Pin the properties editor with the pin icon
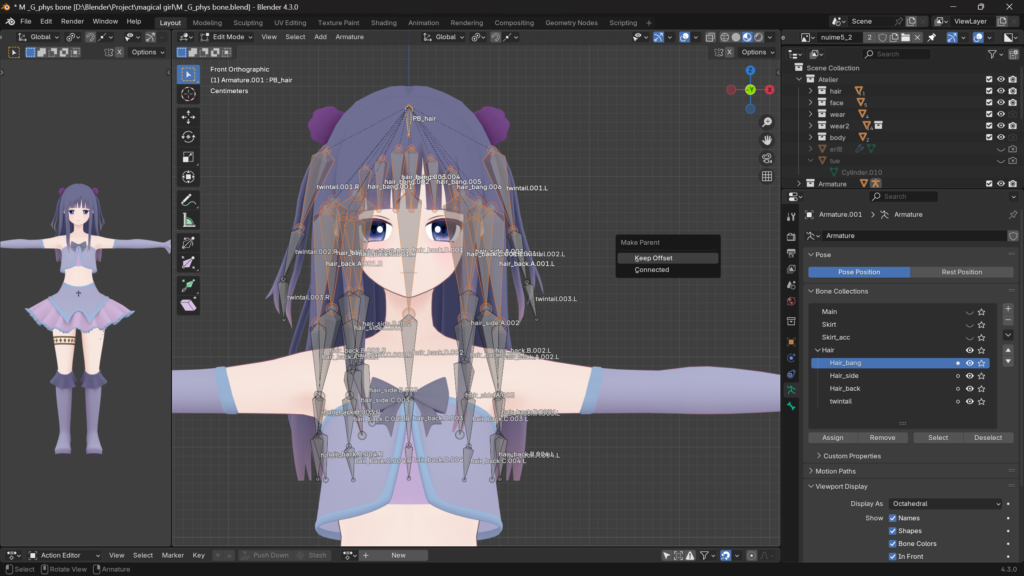The height and width of the screenshot is (576, 1024). pyautogui.click(x=1012, y=215)
